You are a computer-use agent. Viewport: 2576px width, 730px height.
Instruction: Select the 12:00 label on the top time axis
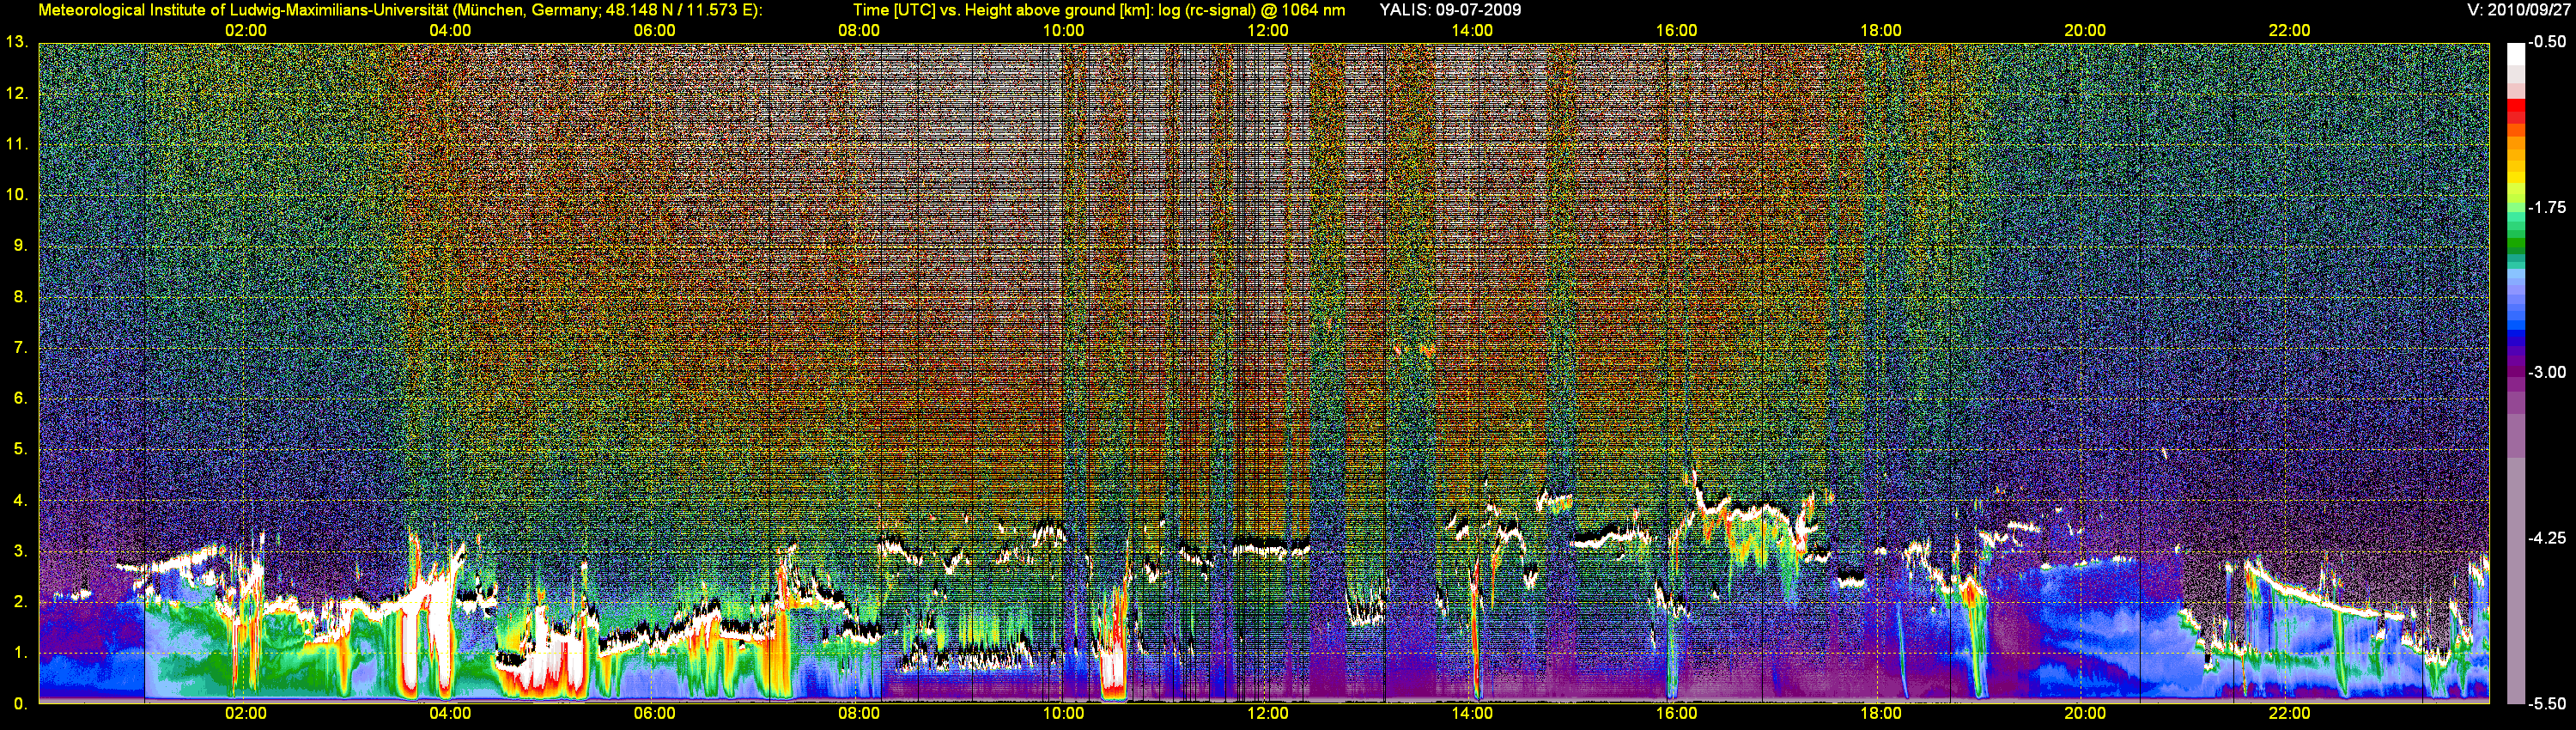[x=1268, y=31]
